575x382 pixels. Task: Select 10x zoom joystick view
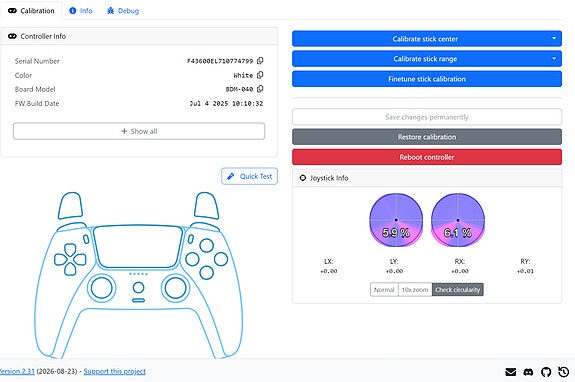(415, 290)
